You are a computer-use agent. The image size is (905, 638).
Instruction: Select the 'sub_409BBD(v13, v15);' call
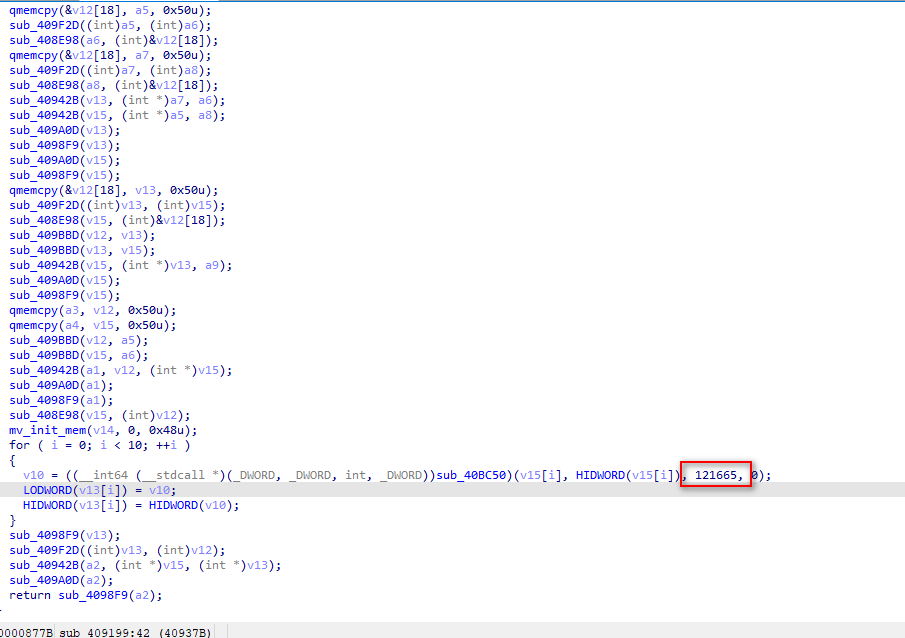coord(82,251)
